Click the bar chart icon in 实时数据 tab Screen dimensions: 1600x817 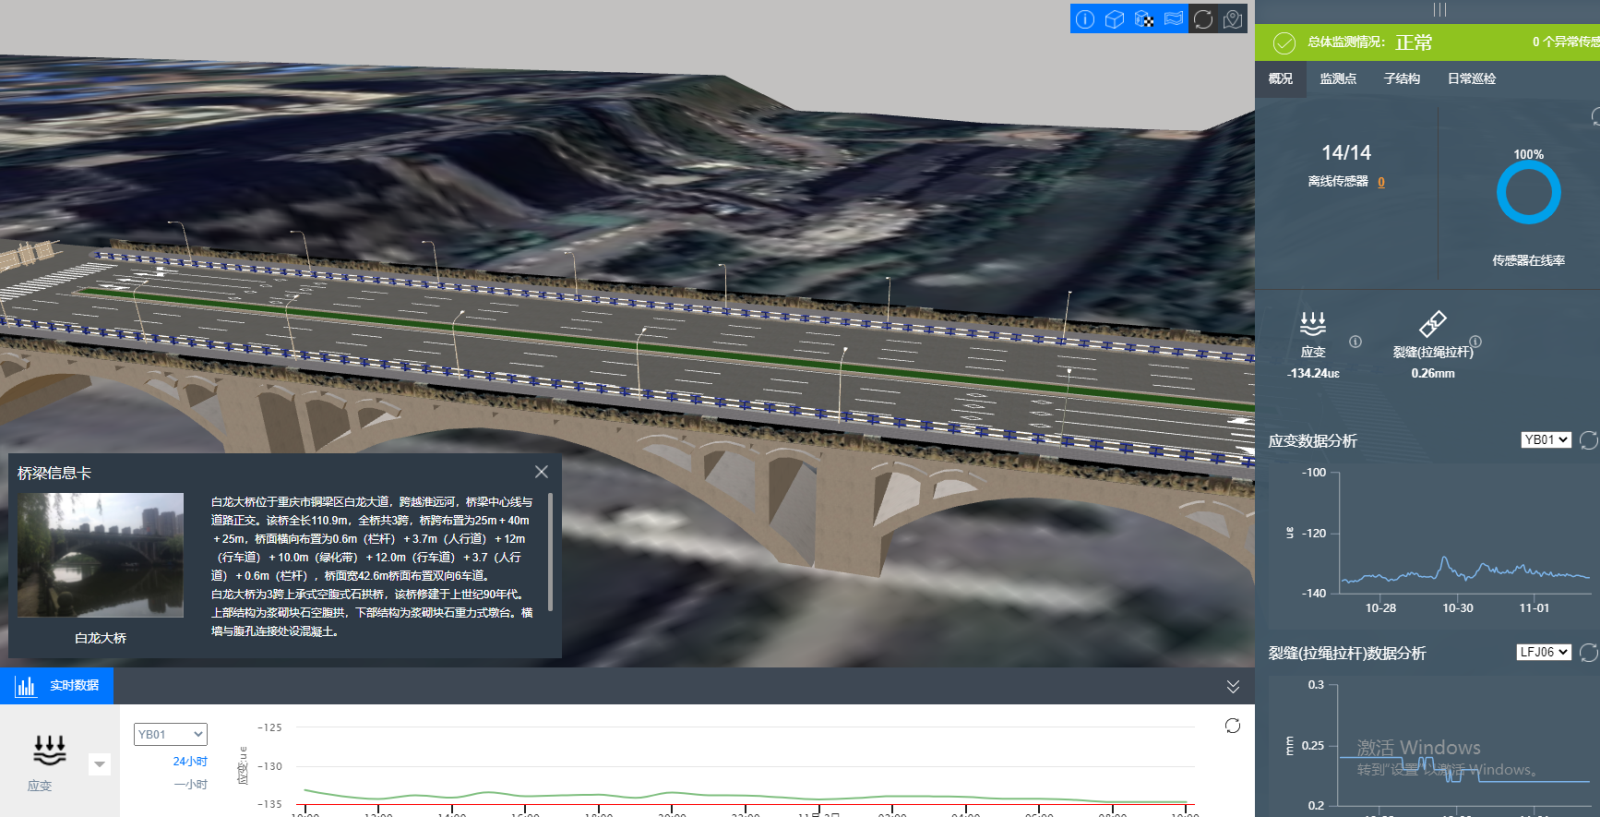[x=25, y=686]
